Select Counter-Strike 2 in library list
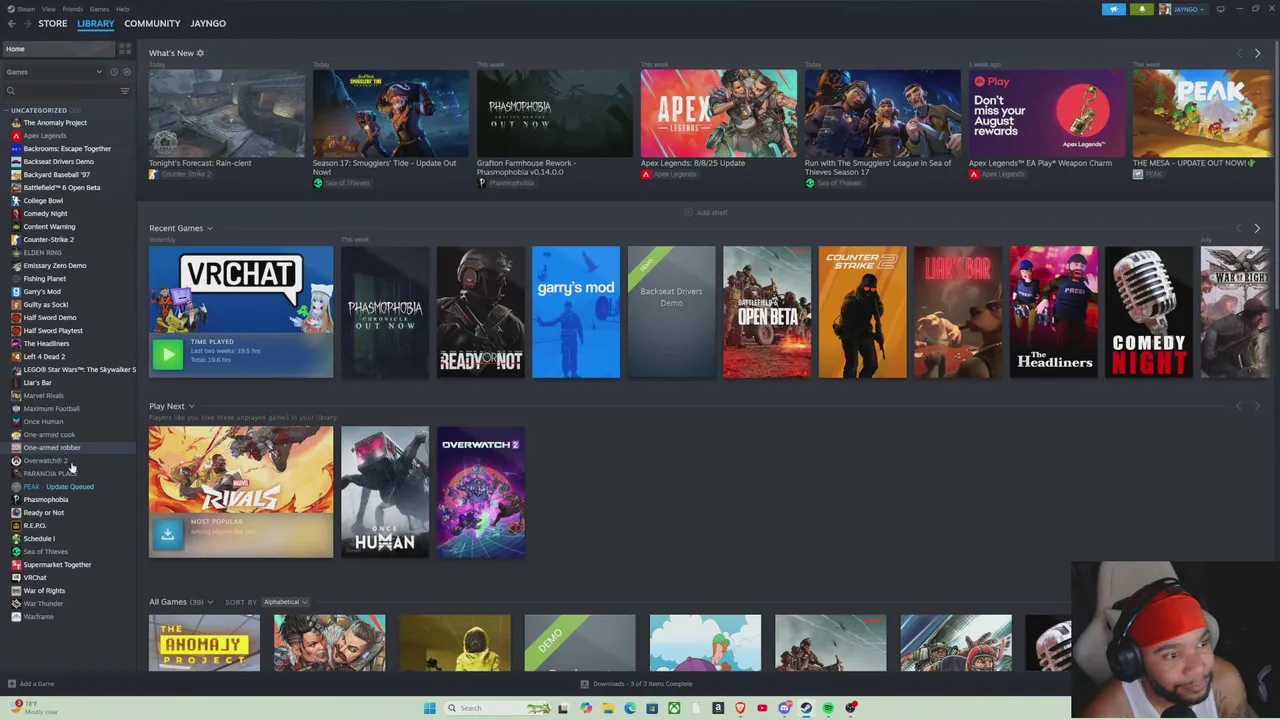1280x720 pixels. point(48,240)
